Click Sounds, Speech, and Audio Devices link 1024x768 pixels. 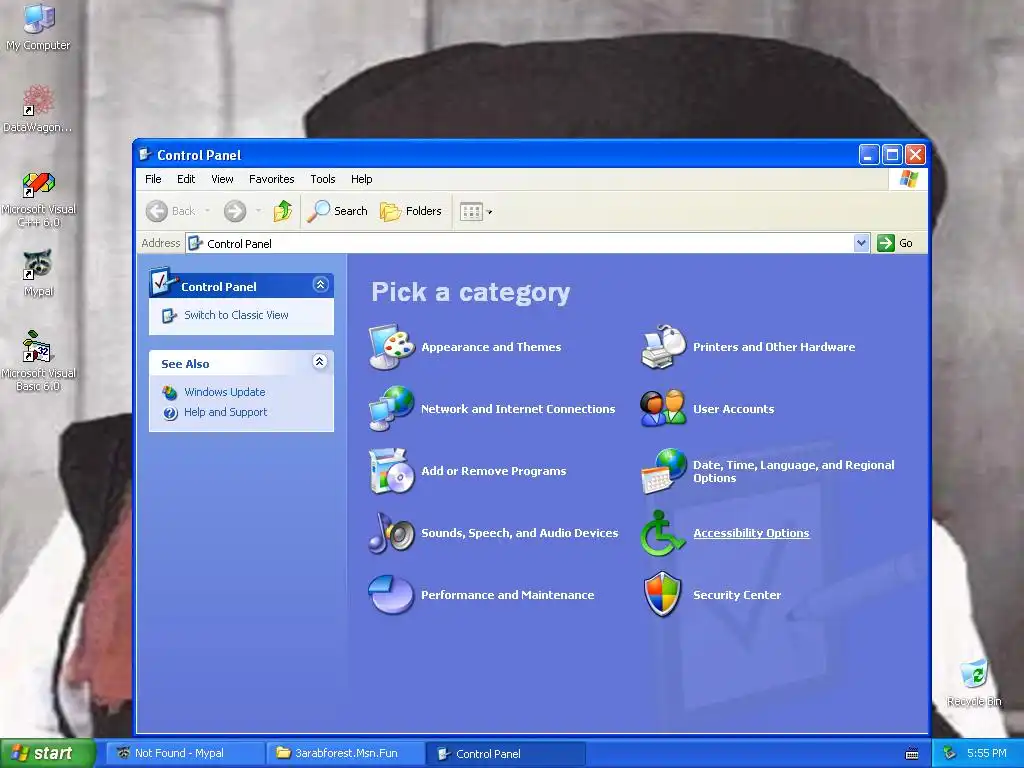coord(520,533)
